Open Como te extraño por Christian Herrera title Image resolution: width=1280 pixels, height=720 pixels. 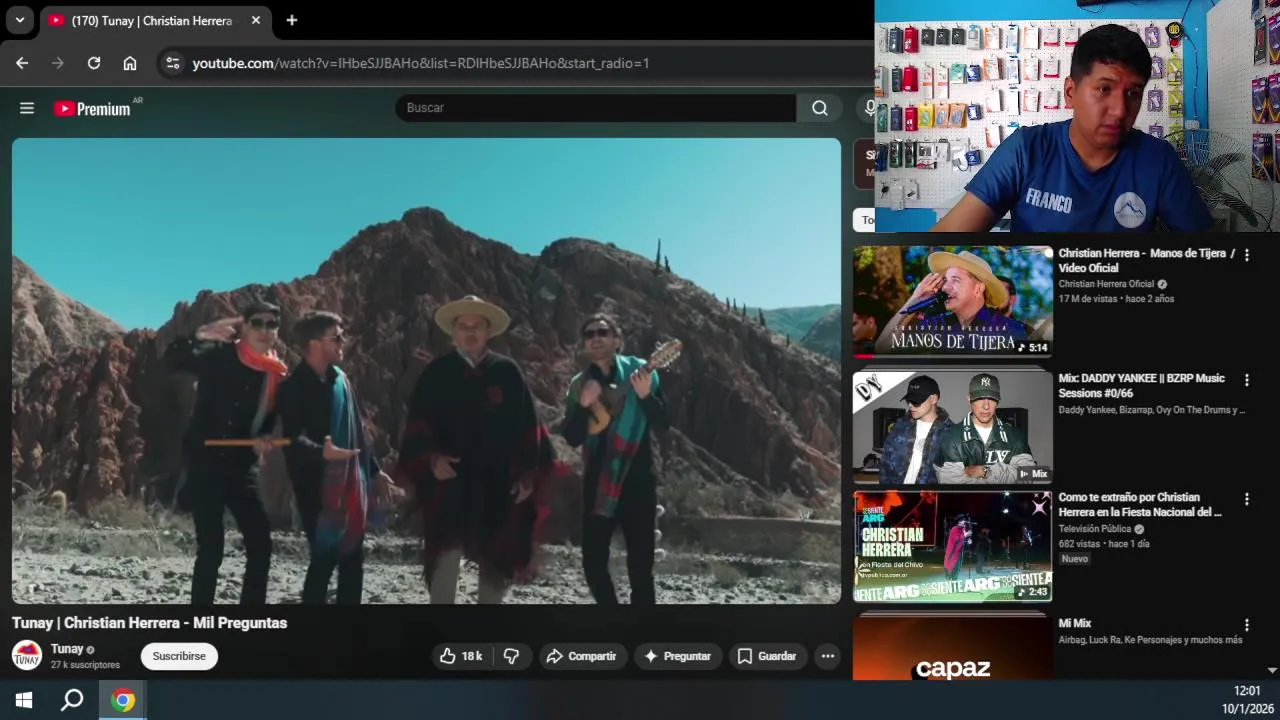tap(1140, 504)
